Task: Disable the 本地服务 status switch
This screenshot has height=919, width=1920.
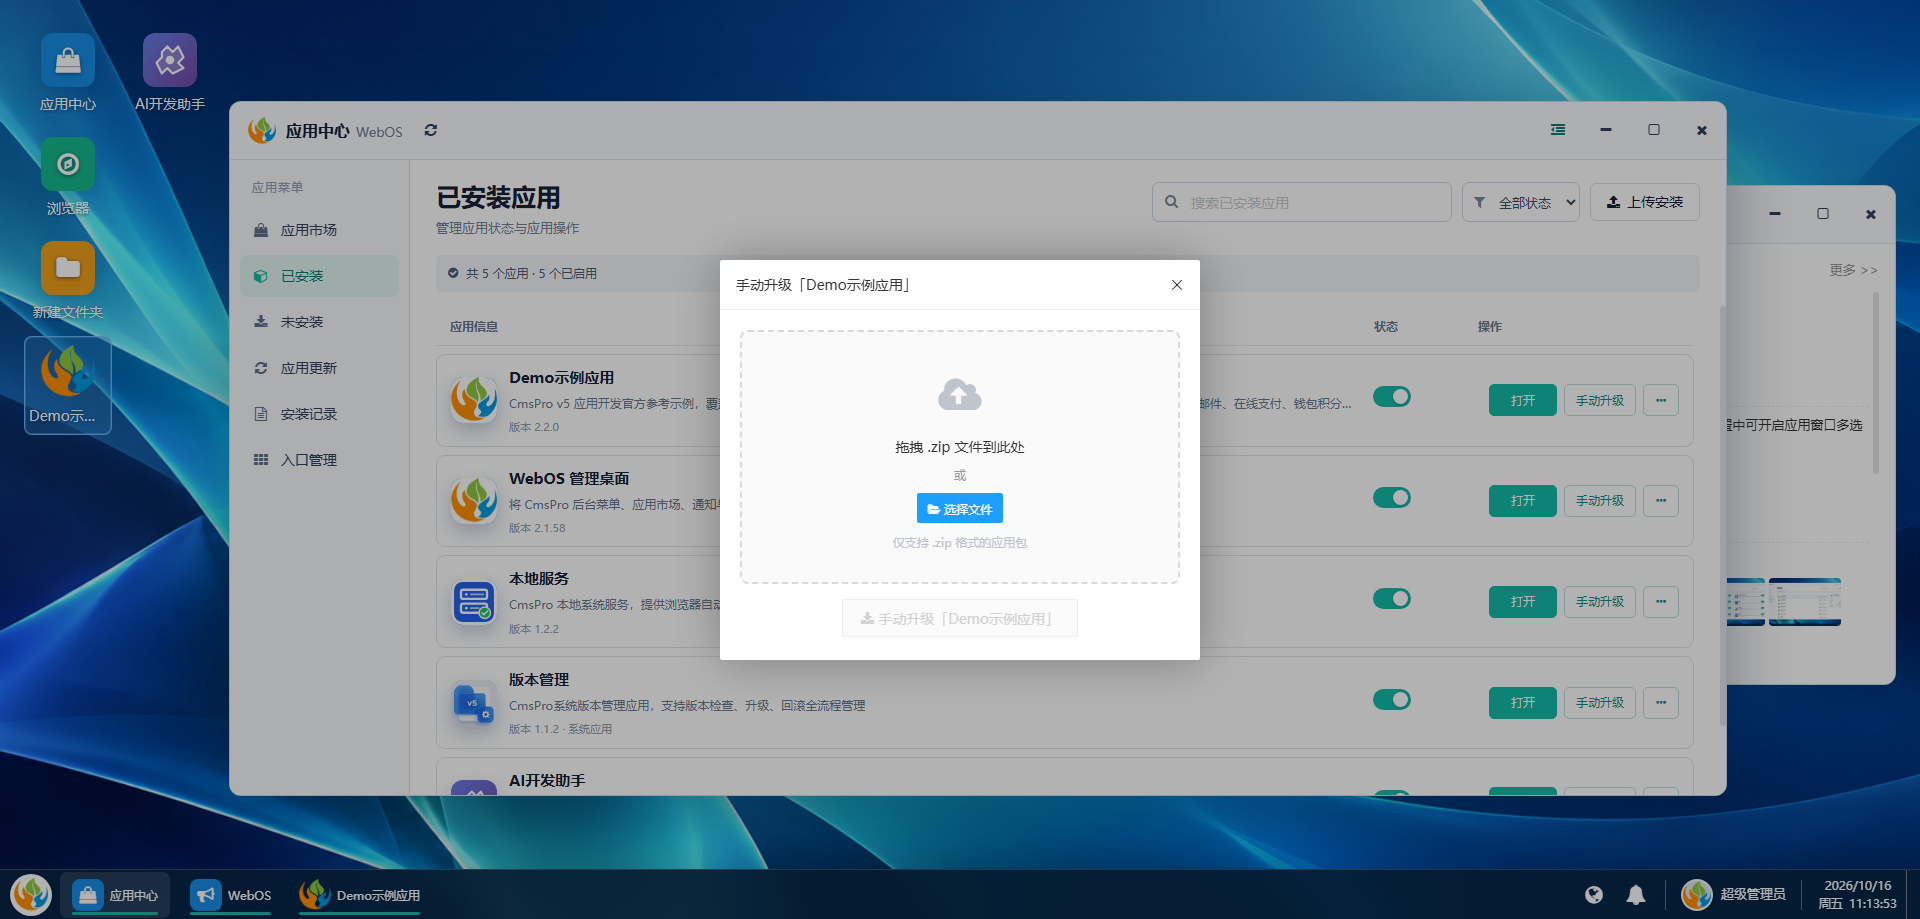Action: [x=1392, y=599]
